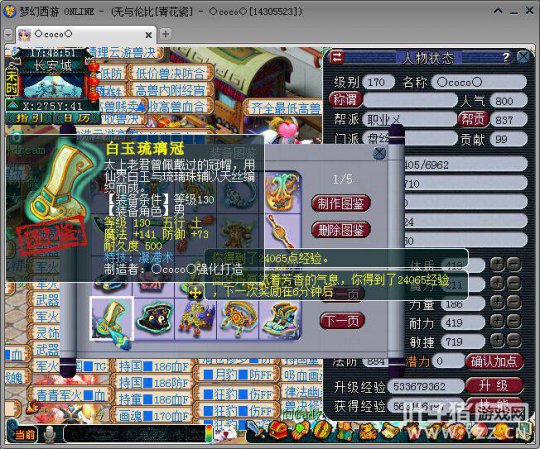Click the 升级 level up button

tap(494, 386)
